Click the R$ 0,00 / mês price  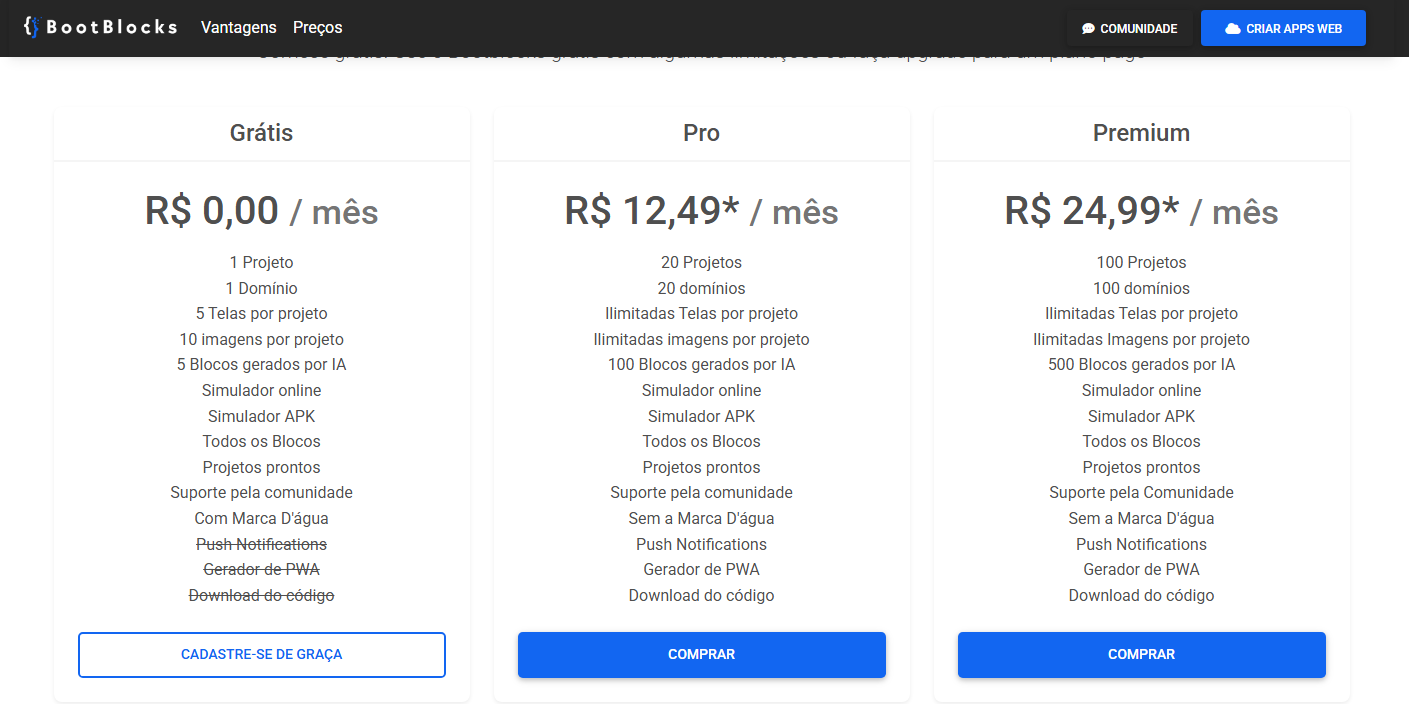pos(261,212)
